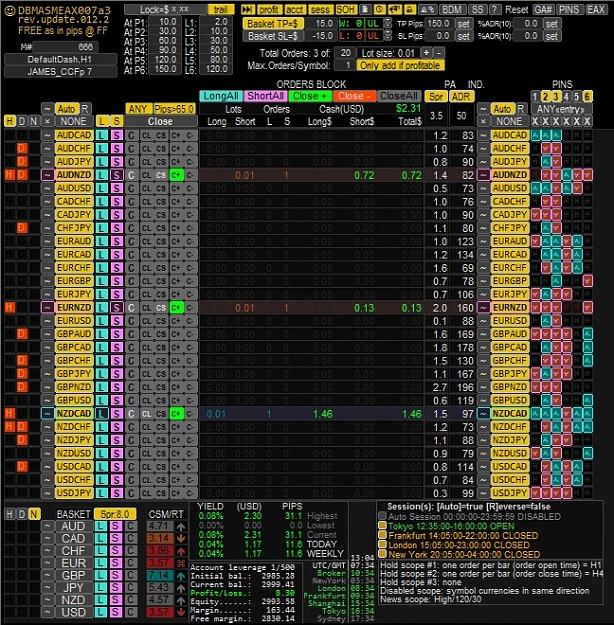This screenshot has width=614, height=625.
Task: Change the ANY close condition selector
Action: pyautogui.click(x=138, y=109)
